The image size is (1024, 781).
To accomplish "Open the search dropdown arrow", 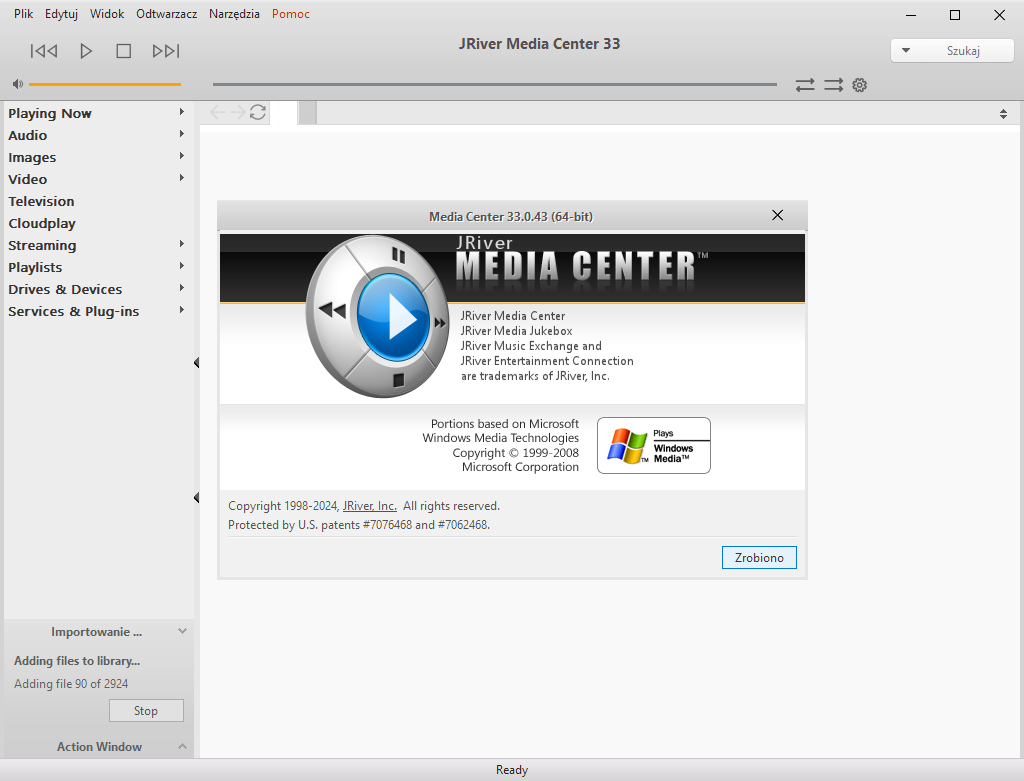I will pos(906,50).
